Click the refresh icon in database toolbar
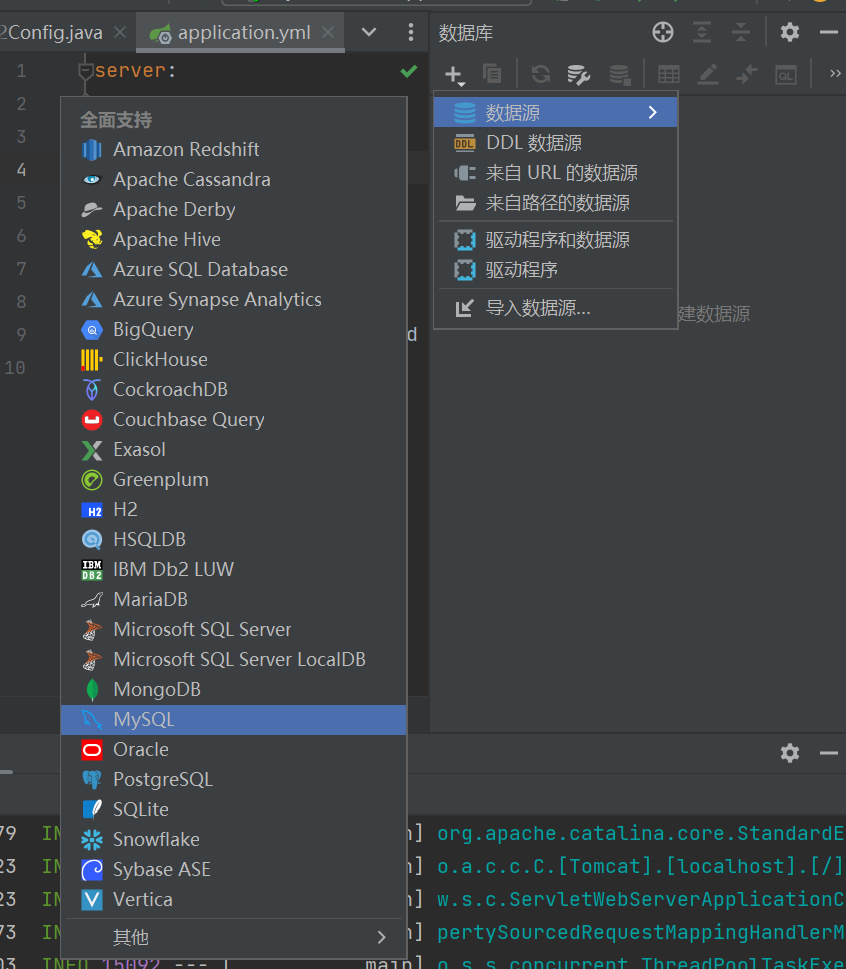The height and width of the screenshot is (969, 846). click(541, 75)
